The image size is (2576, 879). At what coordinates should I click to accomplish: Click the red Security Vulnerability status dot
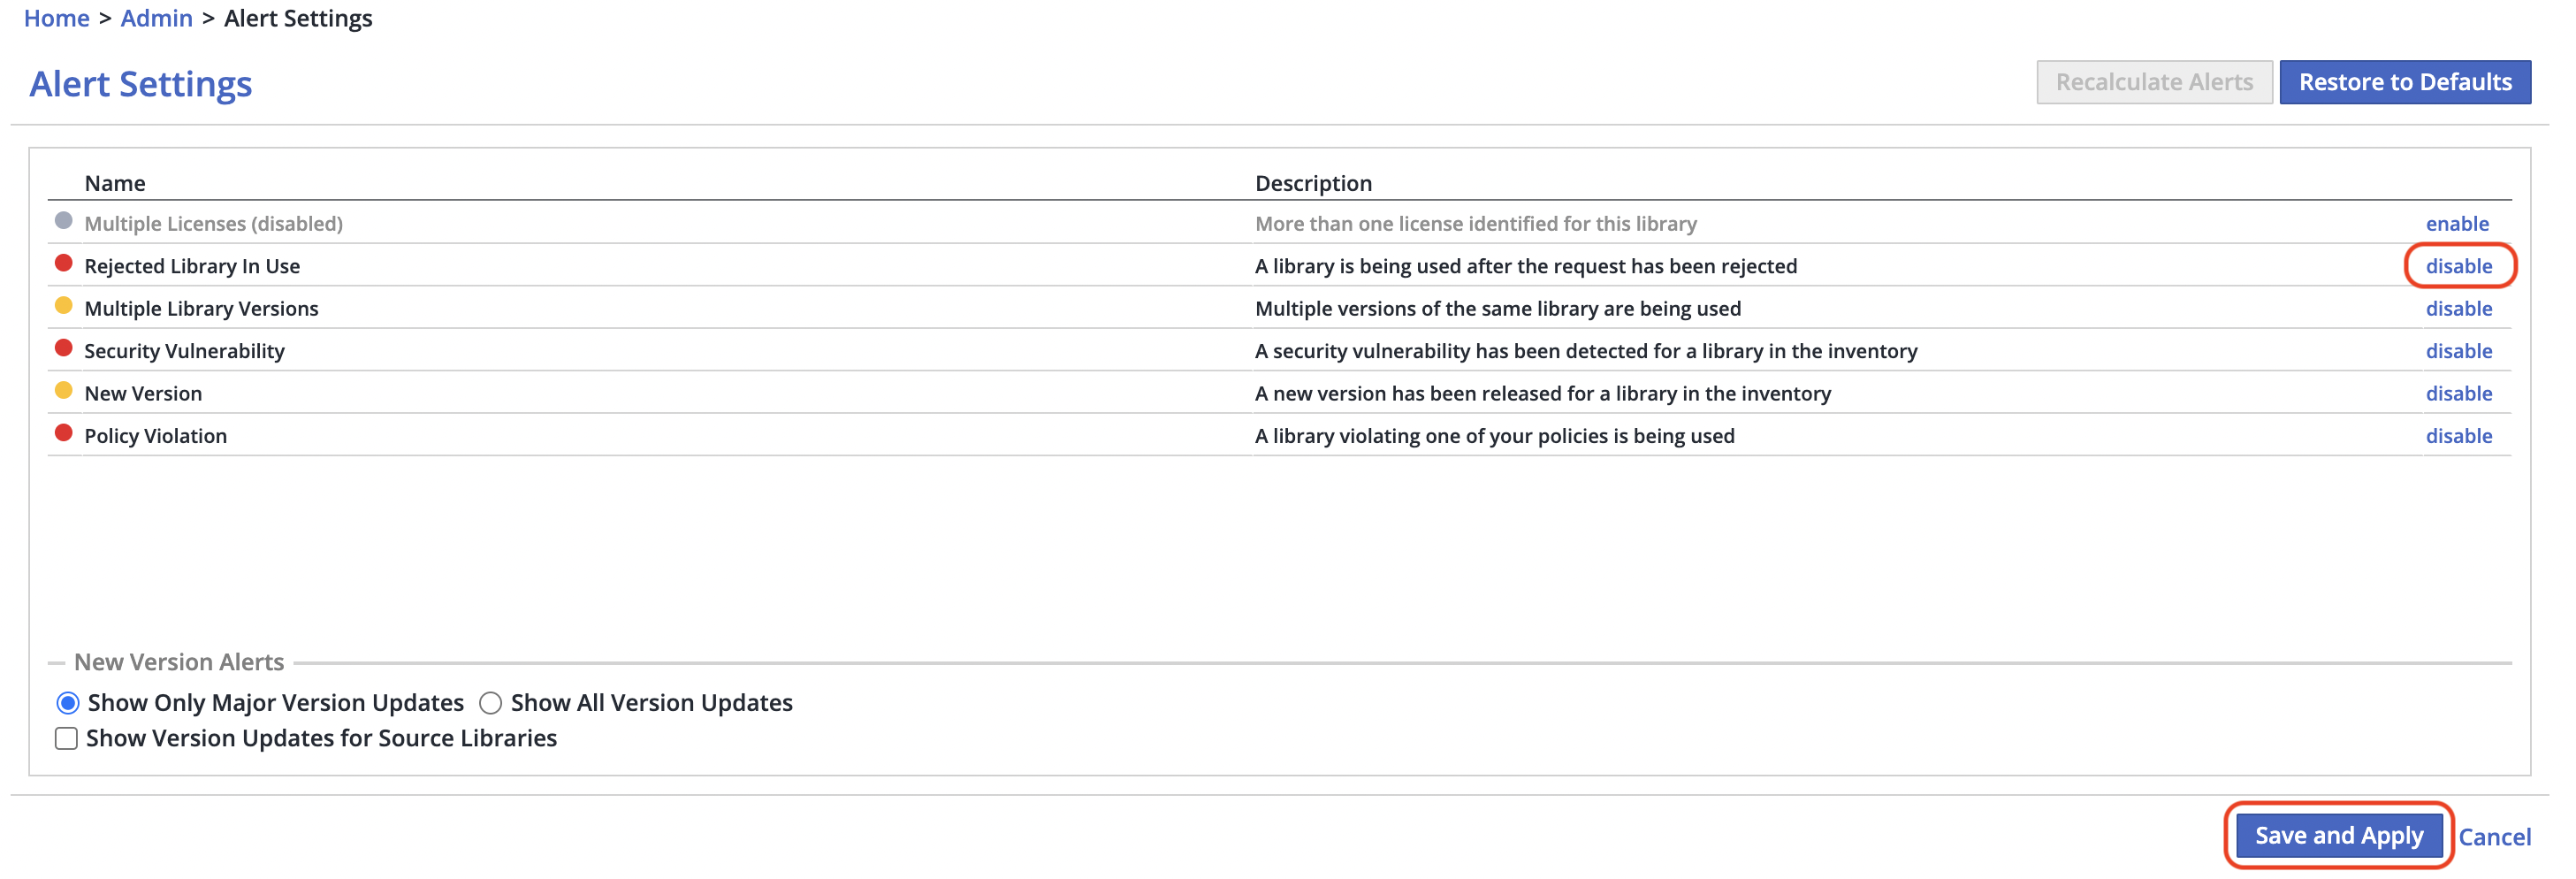point(63,348)
